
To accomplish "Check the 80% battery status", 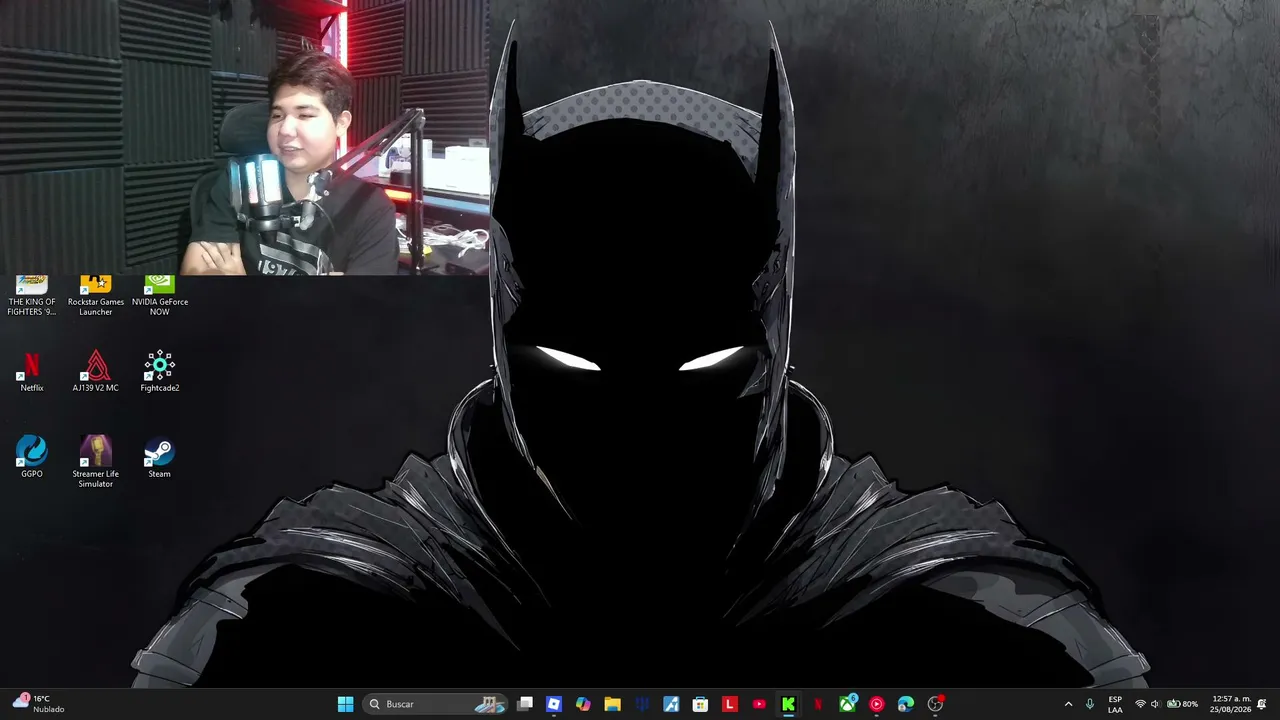I will pyautogui.click(x=1182, y=704).
